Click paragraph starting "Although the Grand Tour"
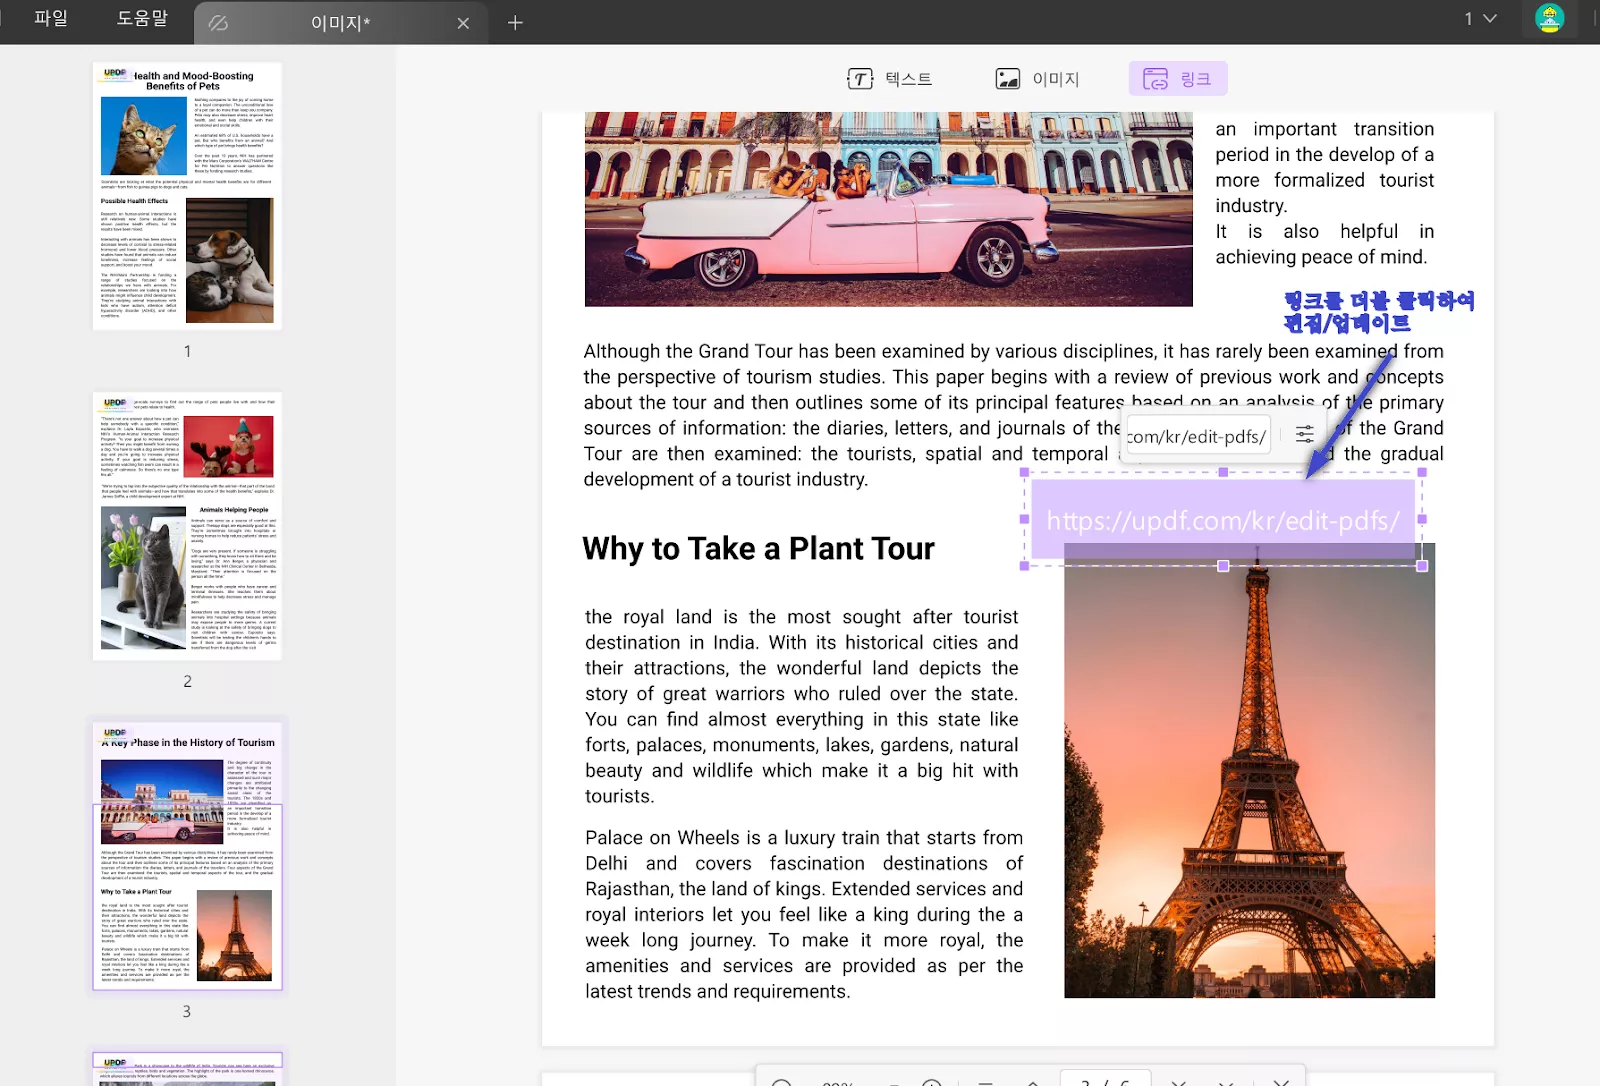 point(1013,415)
